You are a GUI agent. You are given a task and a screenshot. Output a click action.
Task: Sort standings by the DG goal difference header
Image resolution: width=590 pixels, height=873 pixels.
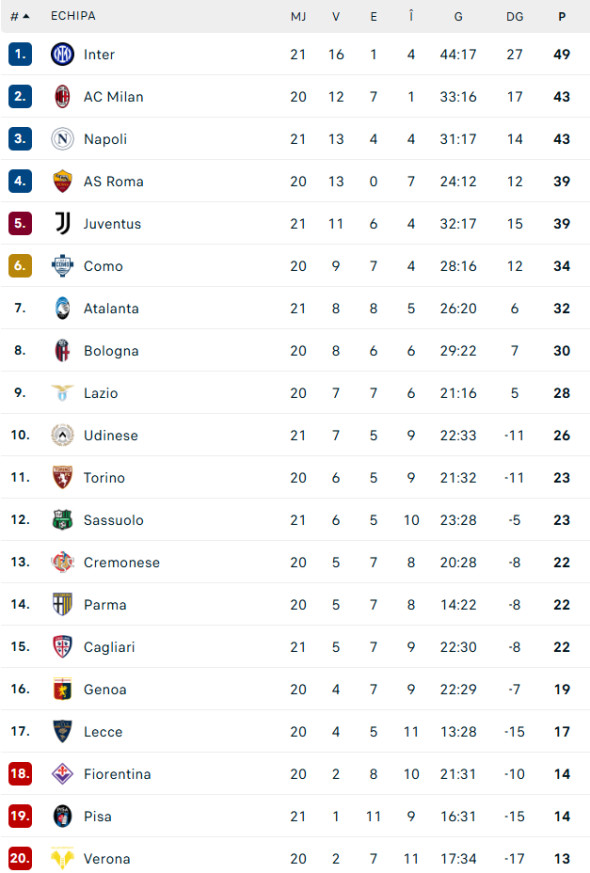(515, 16)
